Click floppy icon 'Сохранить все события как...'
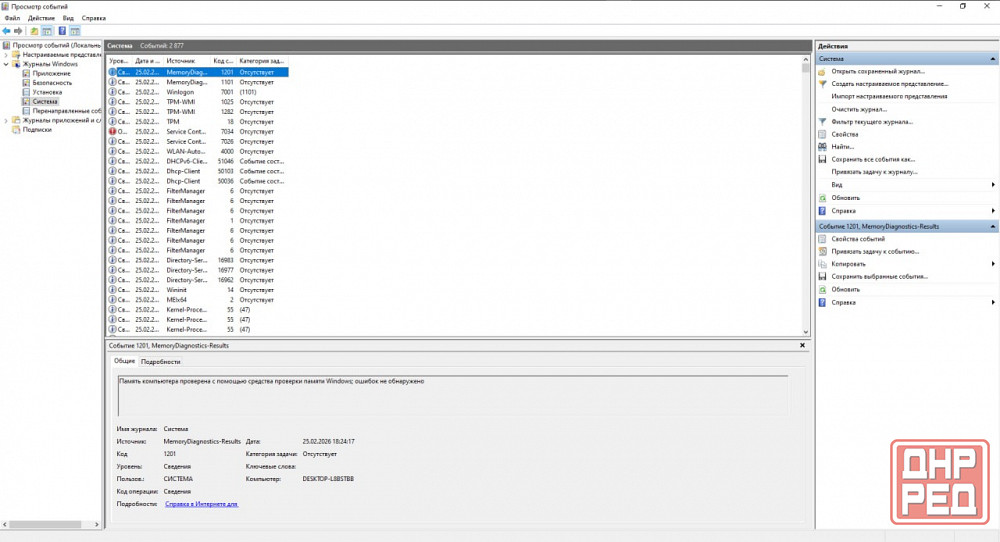Viewport: 1000px width, 542px height. tap(822, 159)
